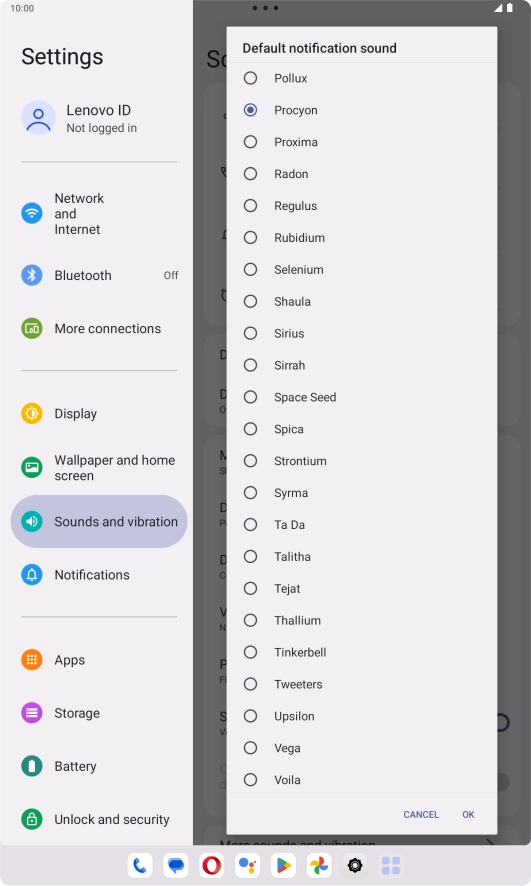Open the Google Play Store dock icon

tap(284, 865)
